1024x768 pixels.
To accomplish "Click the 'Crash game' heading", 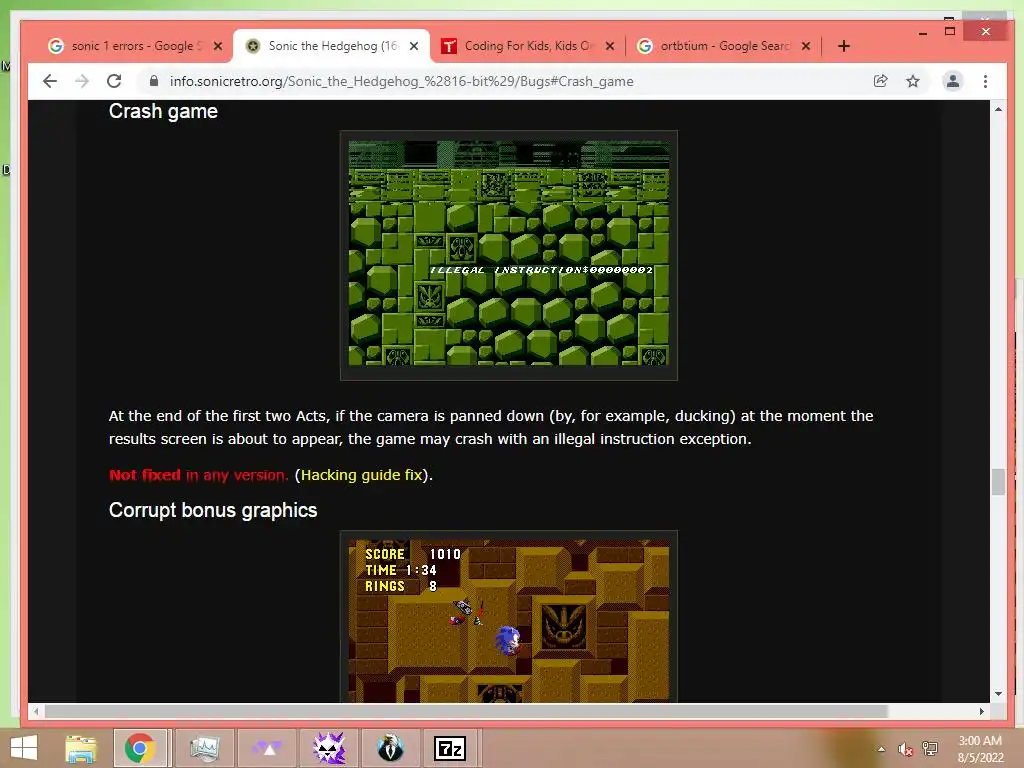I will [x=163, y=111].
